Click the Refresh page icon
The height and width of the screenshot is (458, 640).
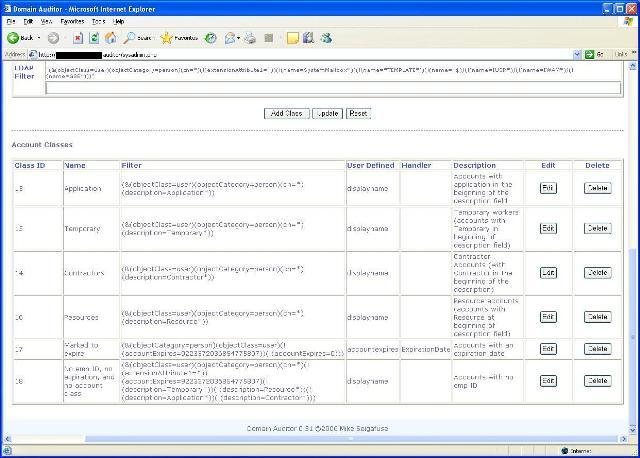[94, 37]
